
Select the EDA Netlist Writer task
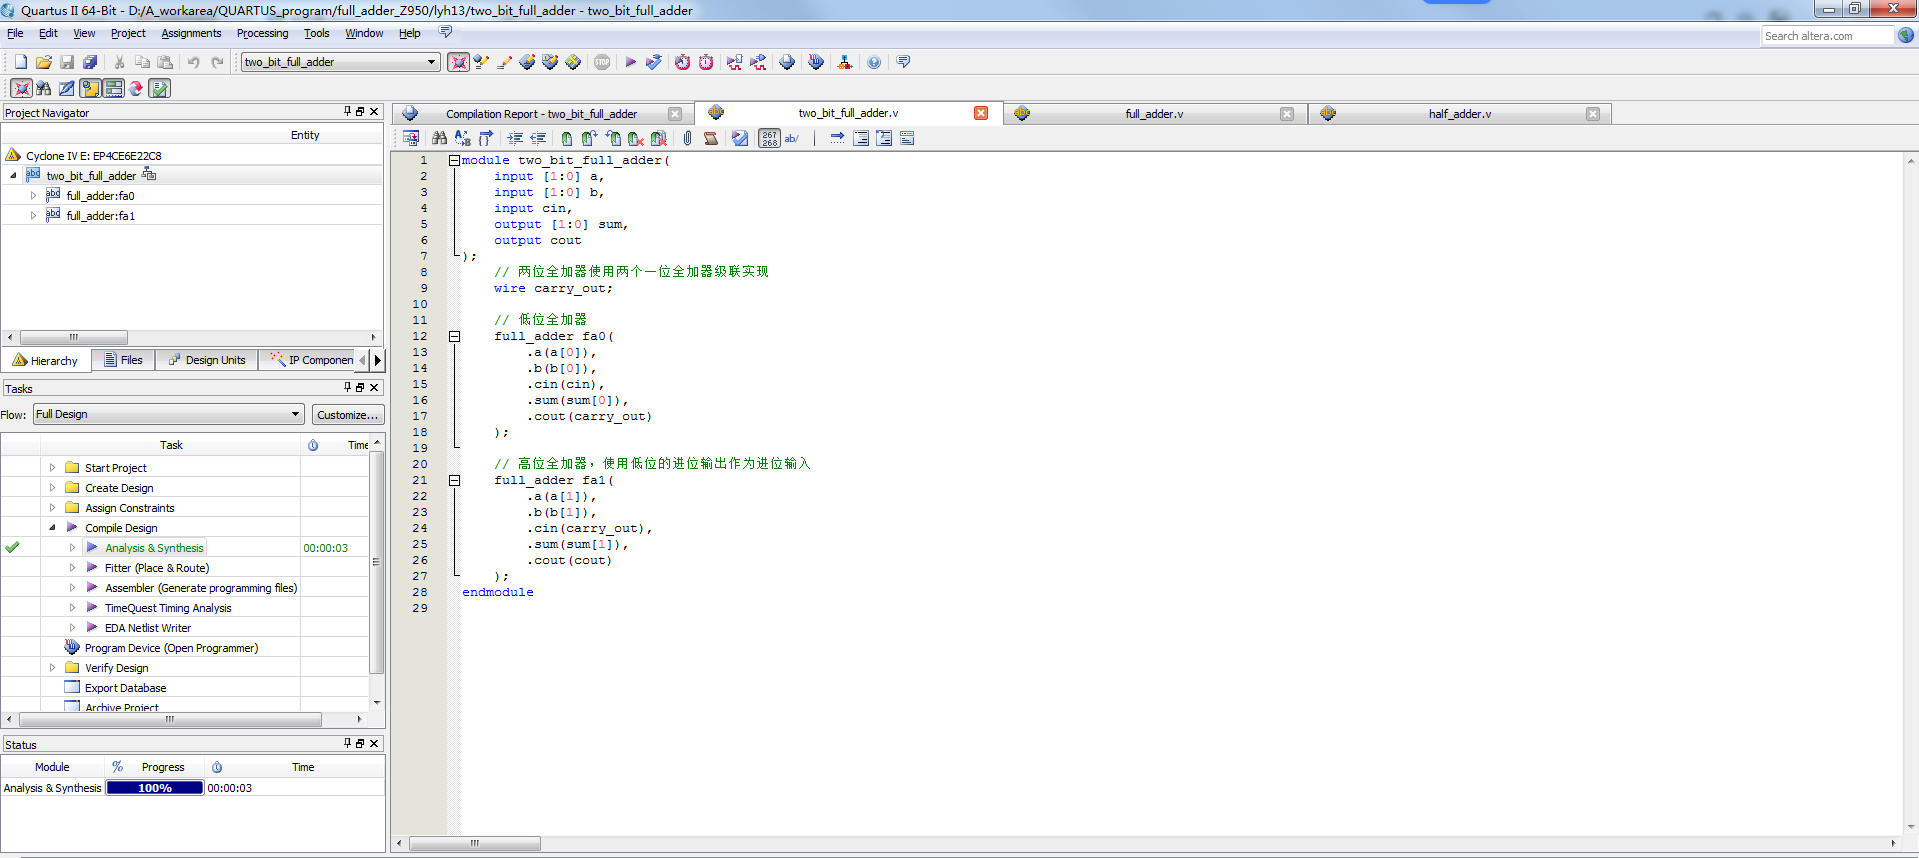coord(148,628)
